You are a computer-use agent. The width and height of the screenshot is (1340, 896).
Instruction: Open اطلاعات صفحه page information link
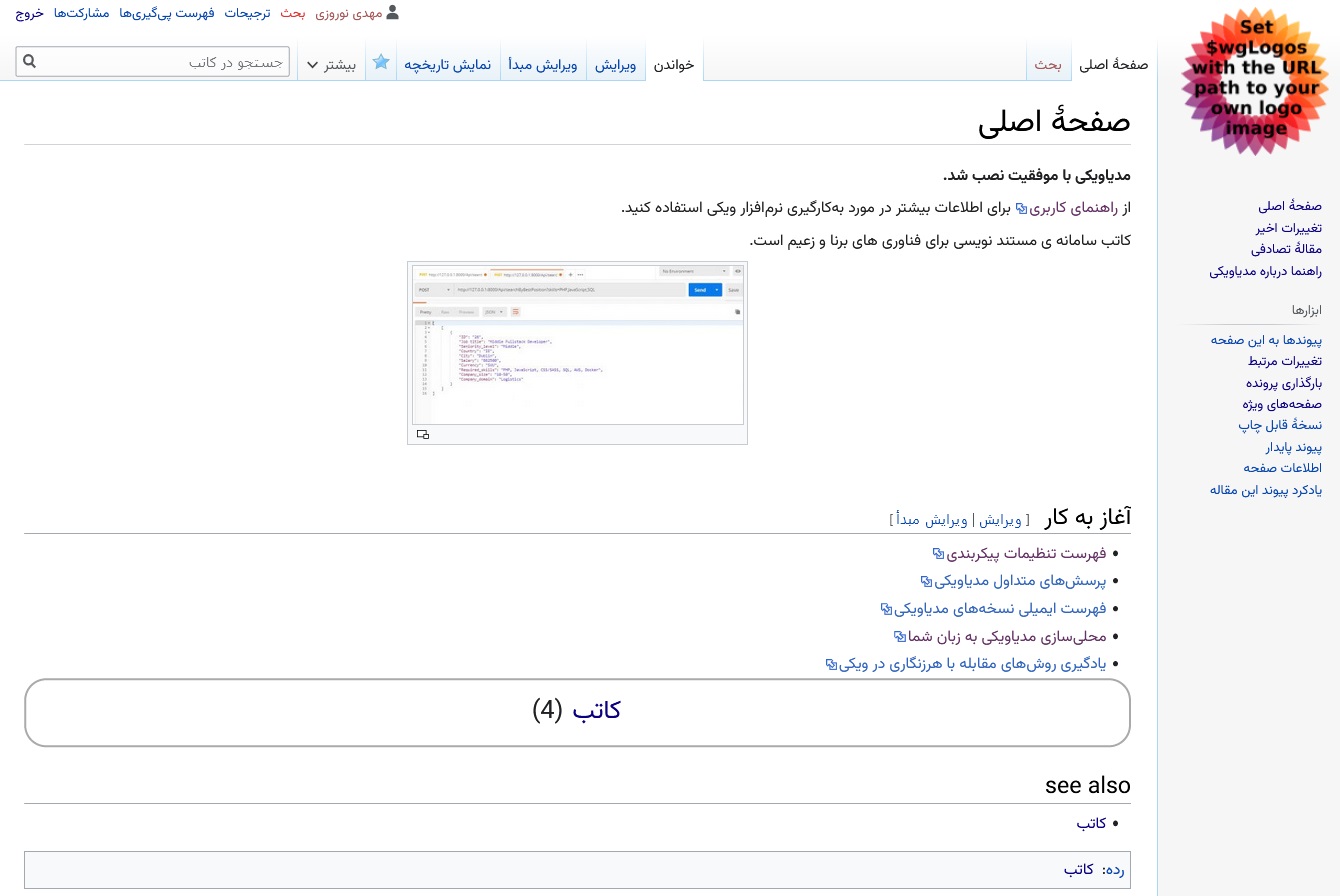click(x=1283, y=468)
